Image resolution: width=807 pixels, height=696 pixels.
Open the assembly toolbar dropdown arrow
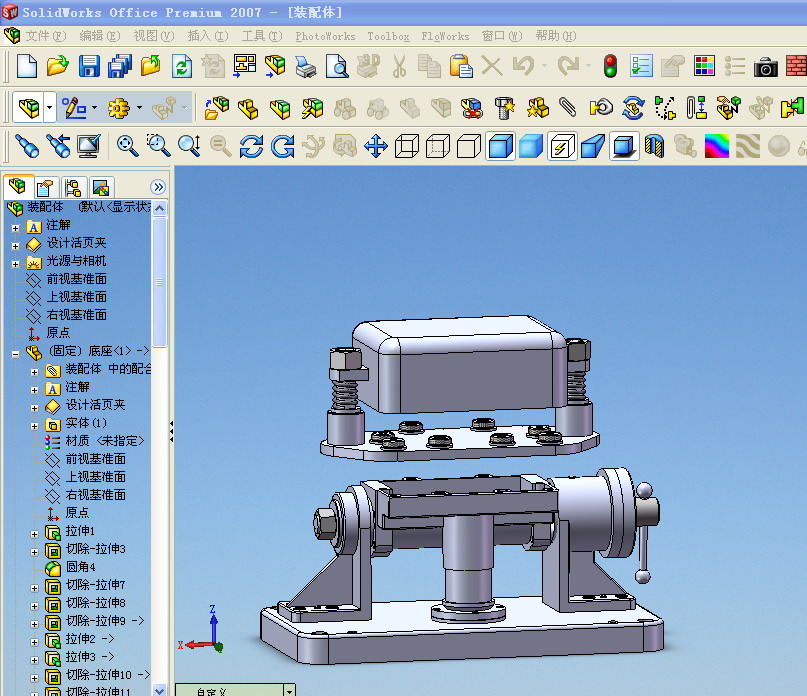[x=49, y=108]
